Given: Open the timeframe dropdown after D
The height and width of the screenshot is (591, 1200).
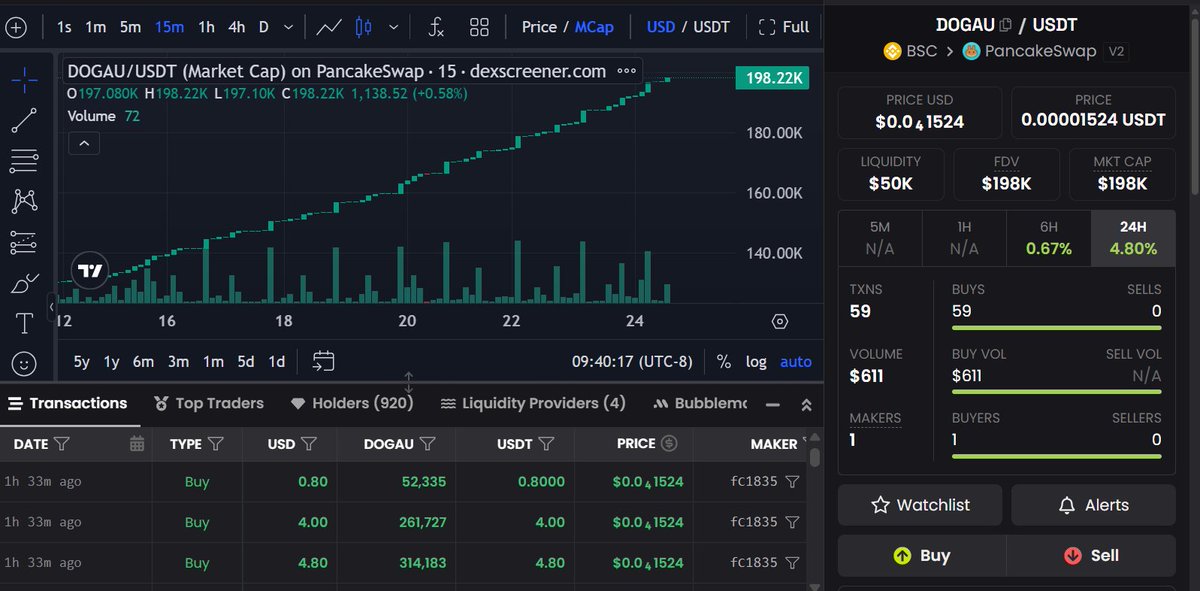Looking at the screenshot, I should click(289, 27).
